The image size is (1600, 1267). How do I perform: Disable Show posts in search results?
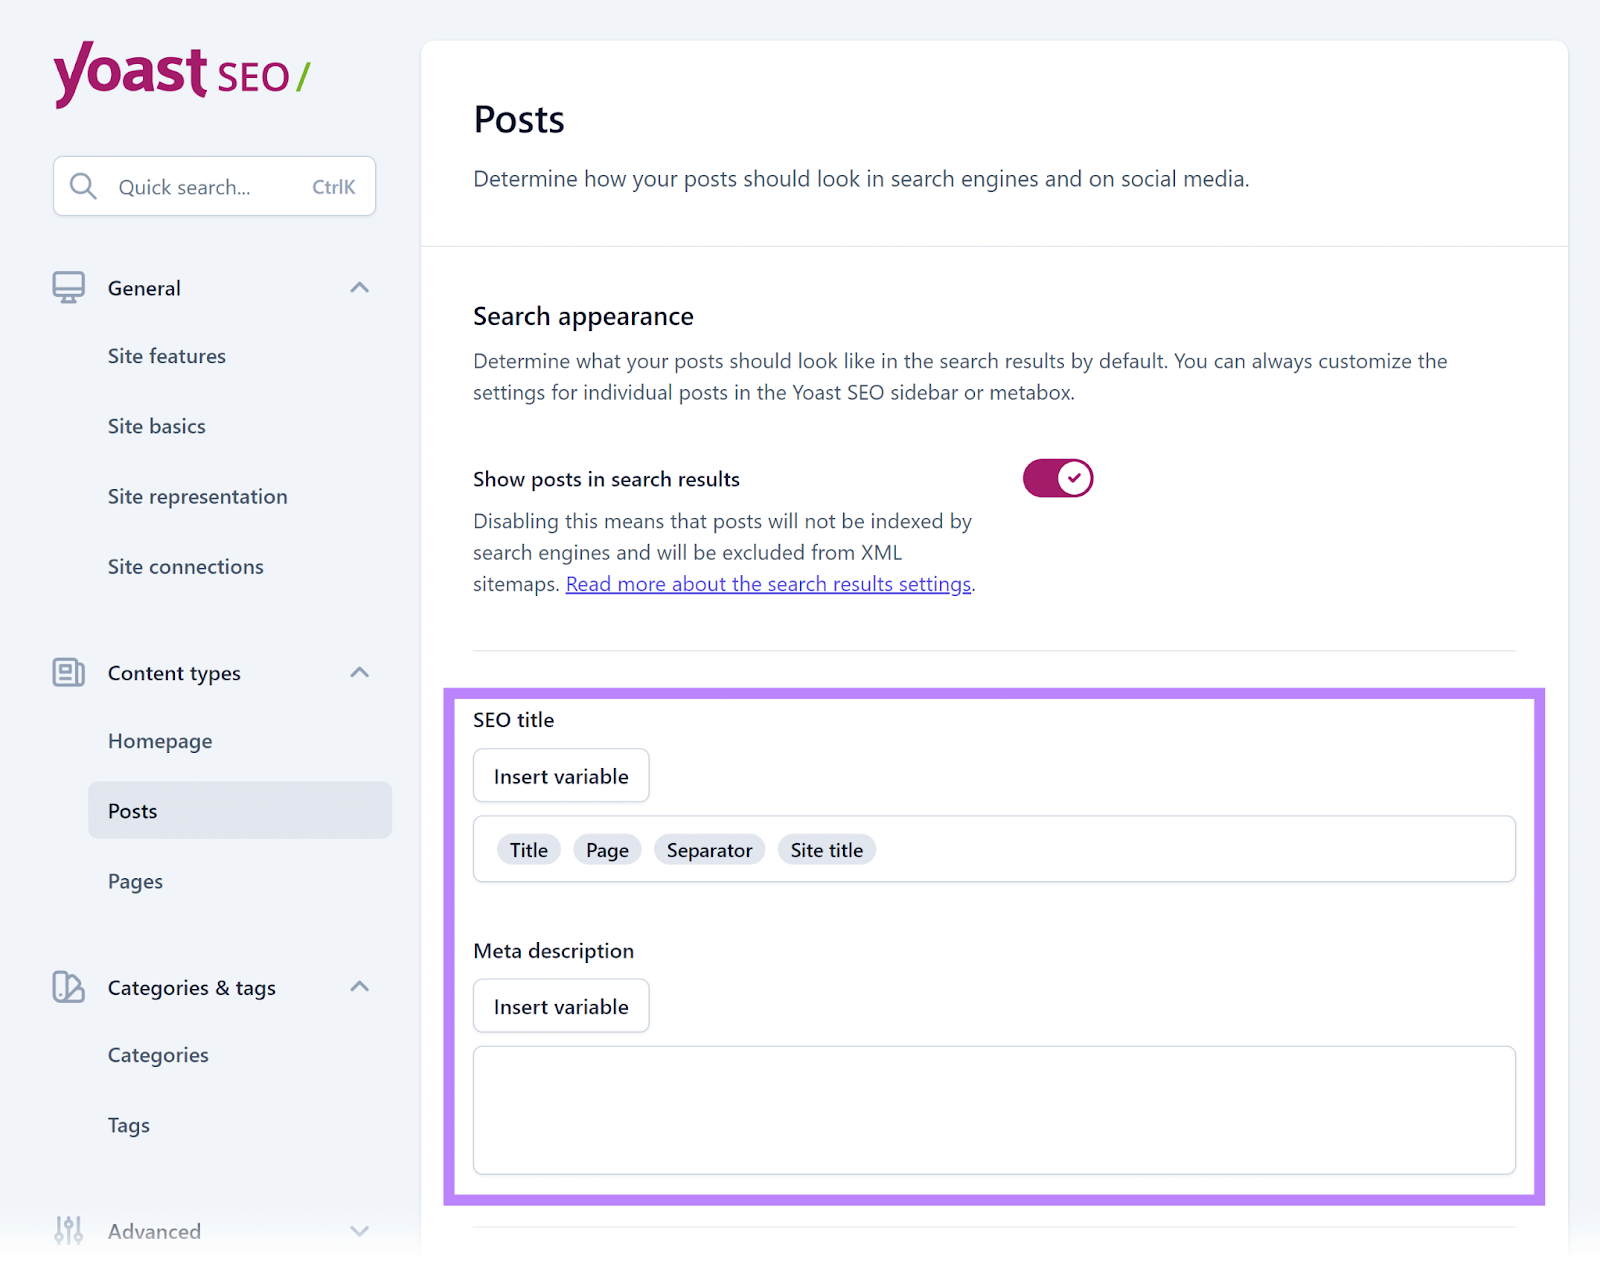pyautogui.click(x=1057, y=478)
